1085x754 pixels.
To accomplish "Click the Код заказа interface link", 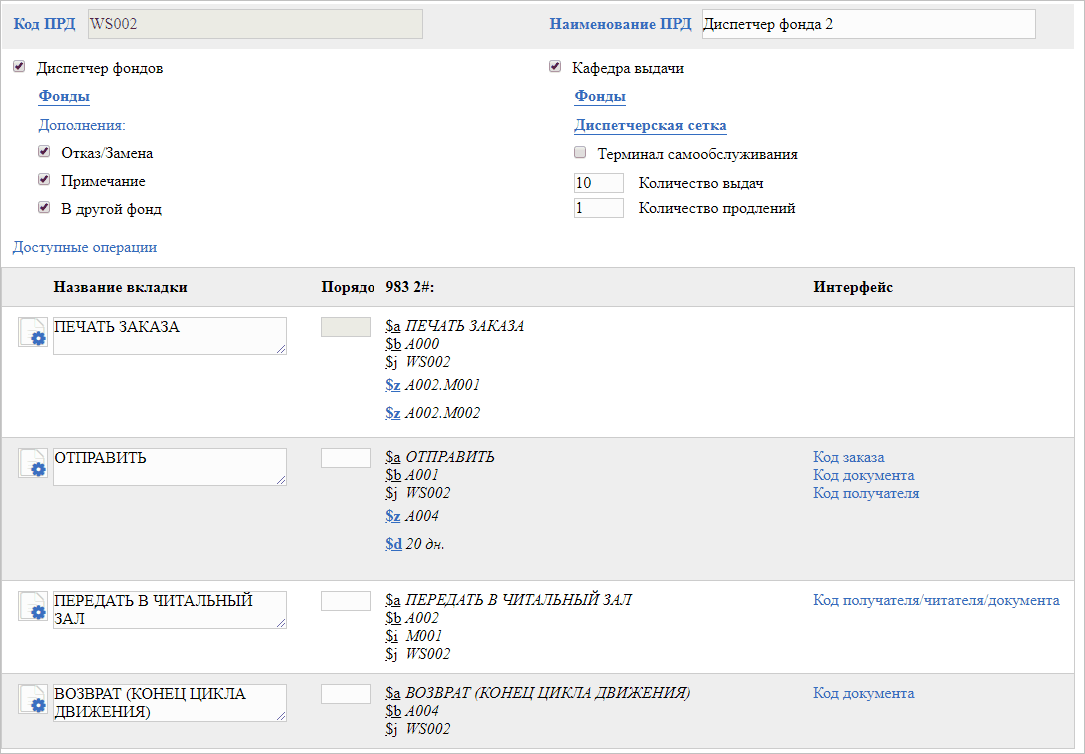I will 848,457.
